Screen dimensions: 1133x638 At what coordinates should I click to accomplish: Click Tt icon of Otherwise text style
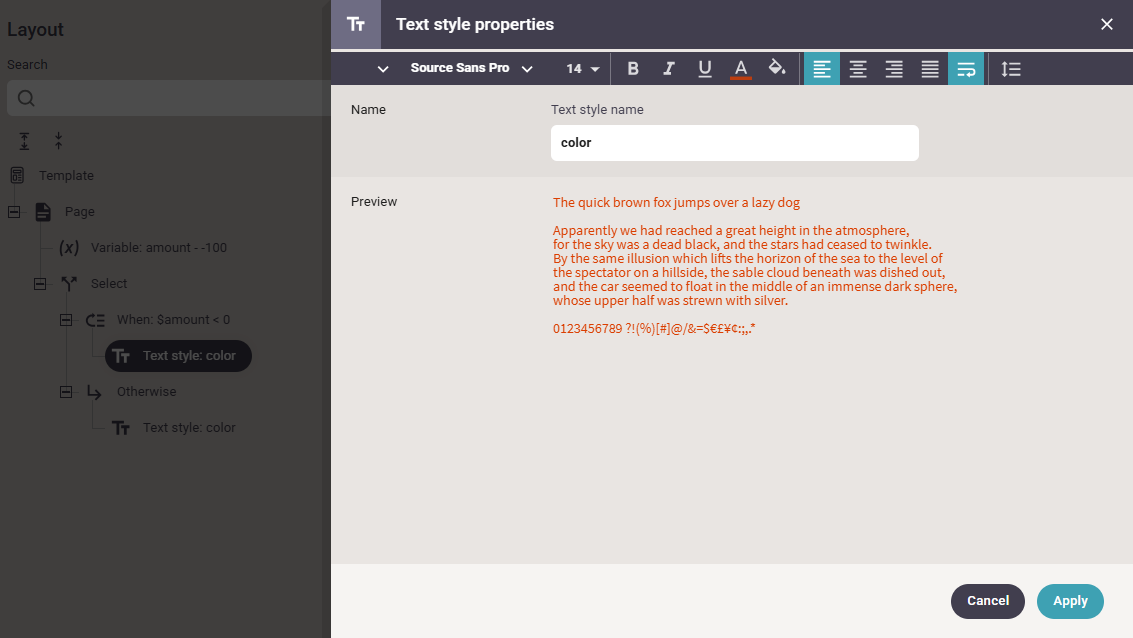[121, 428]
